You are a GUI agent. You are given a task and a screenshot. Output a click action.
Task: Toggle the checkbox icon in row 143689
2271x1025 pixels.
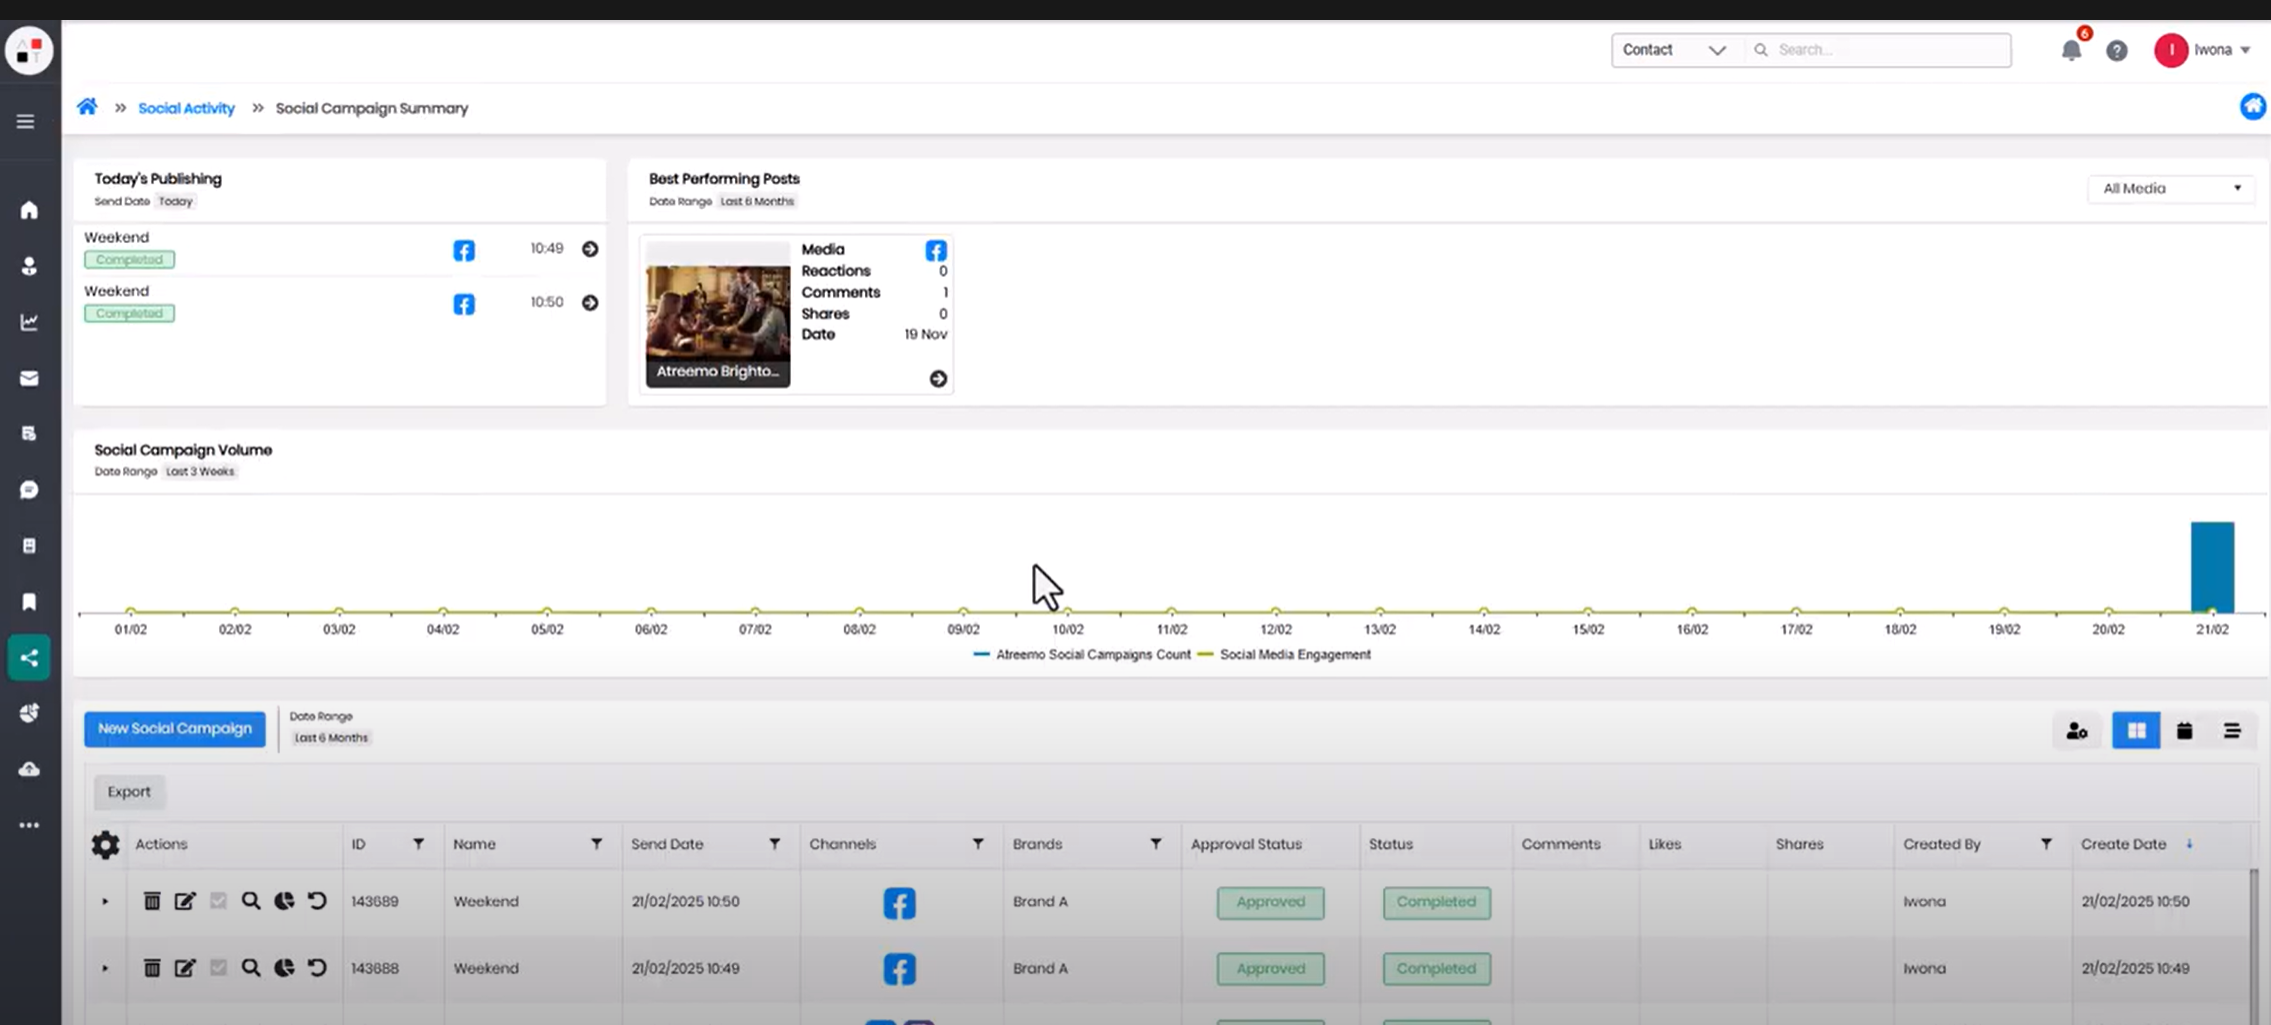(x=218, y=901)
